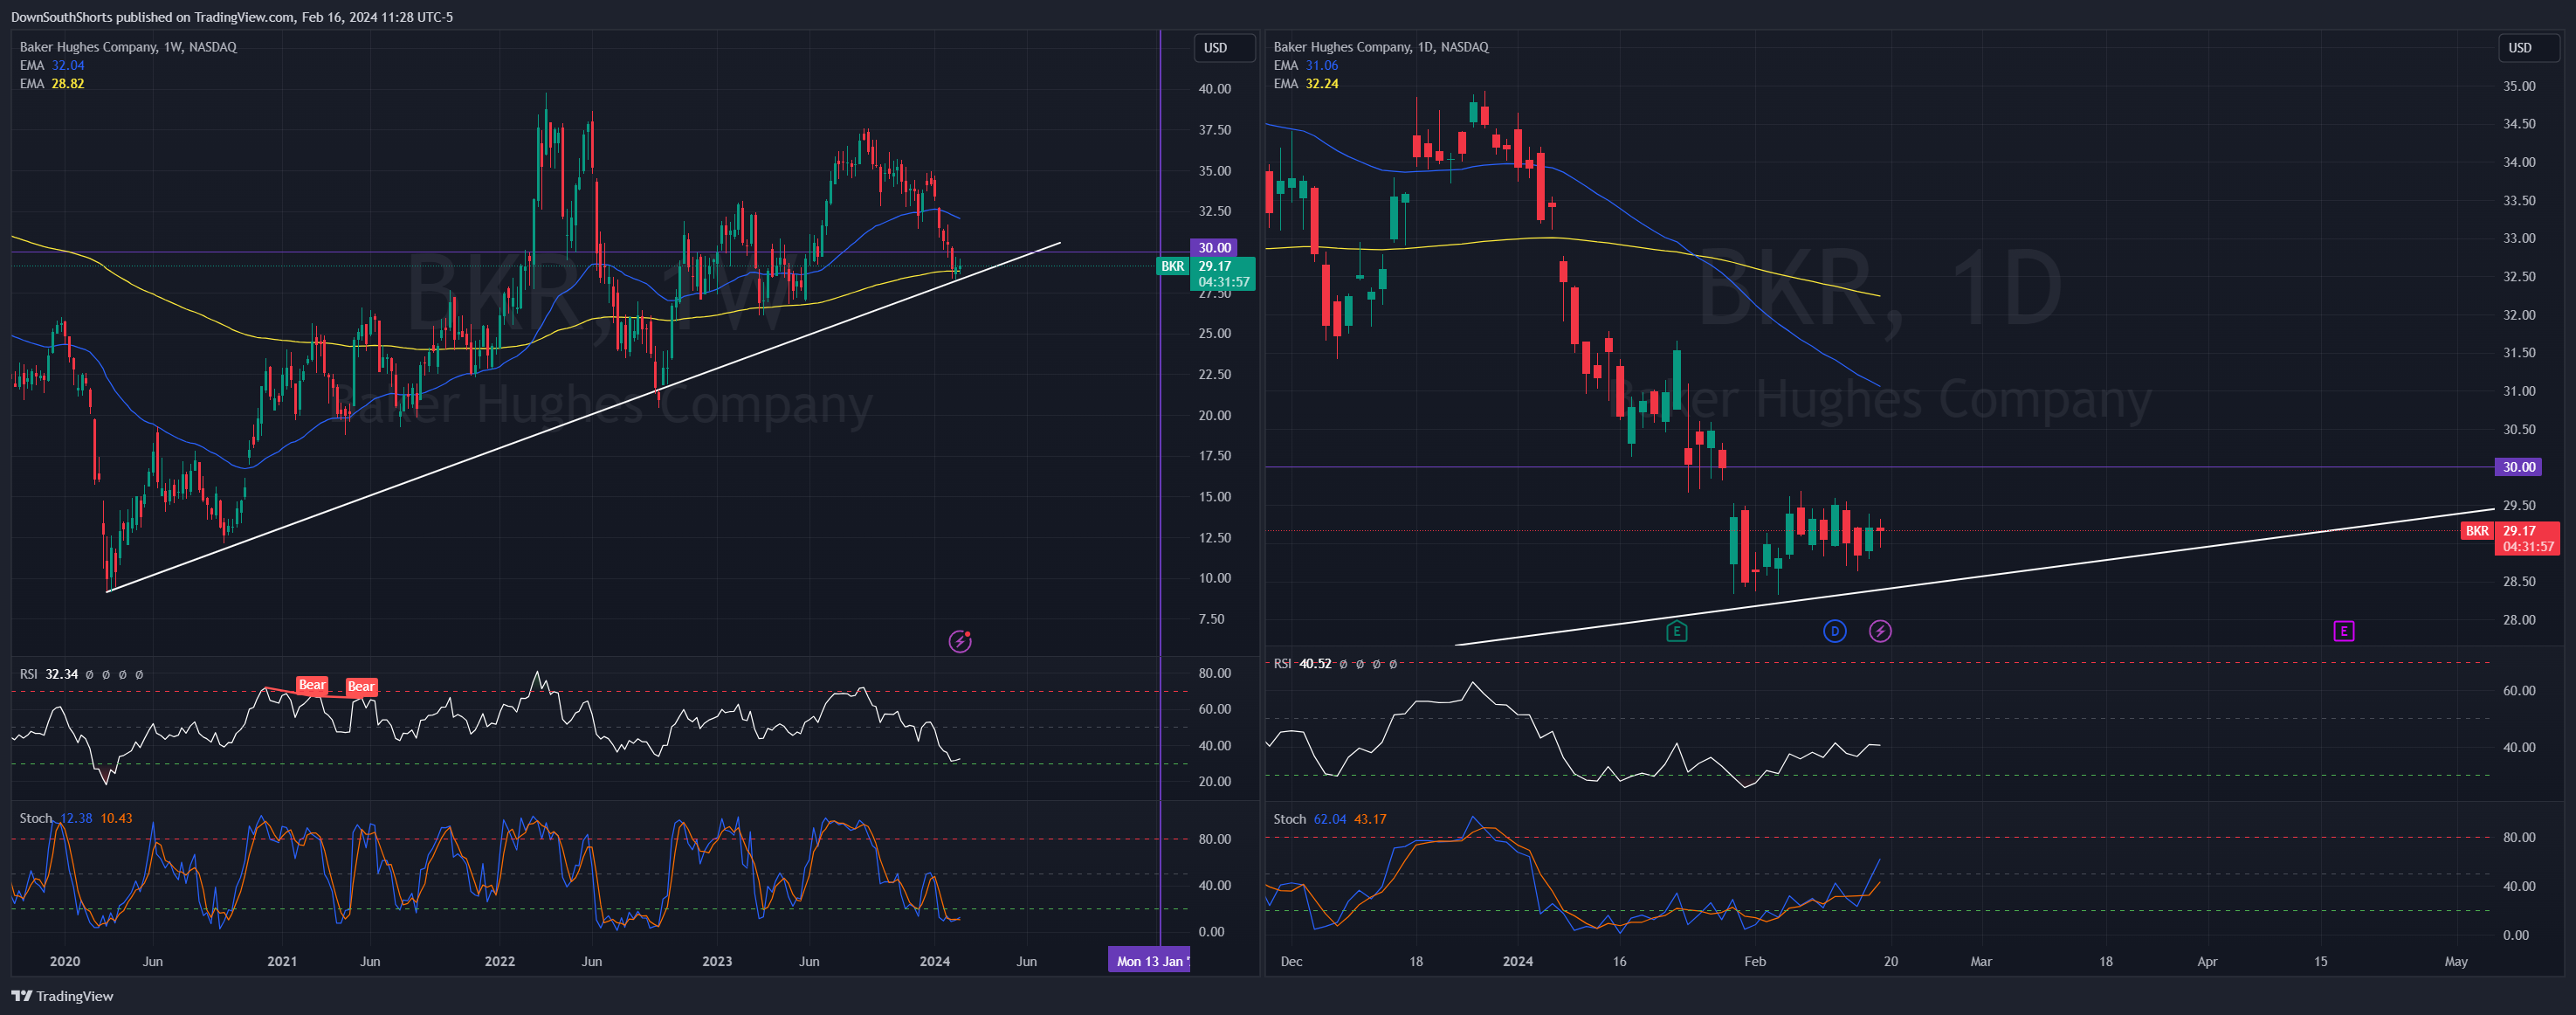This screenshot has height=1015, width=2576.
Task: Click the blue dividend D icon on daily chart
Action: pyautogui.click(x=1834, y=631)
